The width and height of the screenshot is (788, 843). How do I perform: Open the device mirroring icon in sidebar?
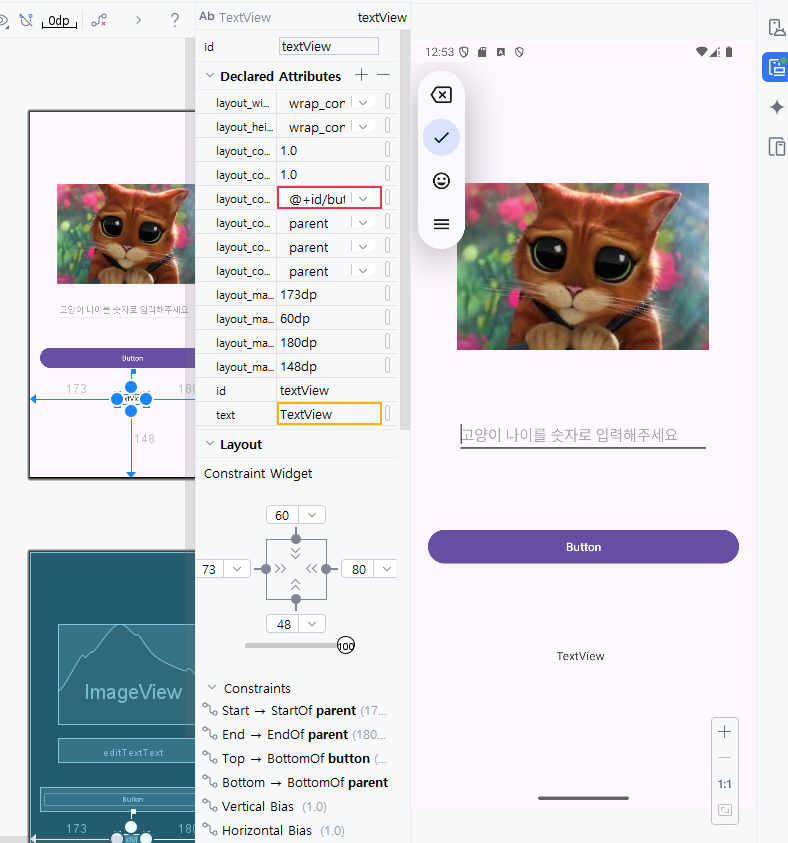(x=777, y=147)
